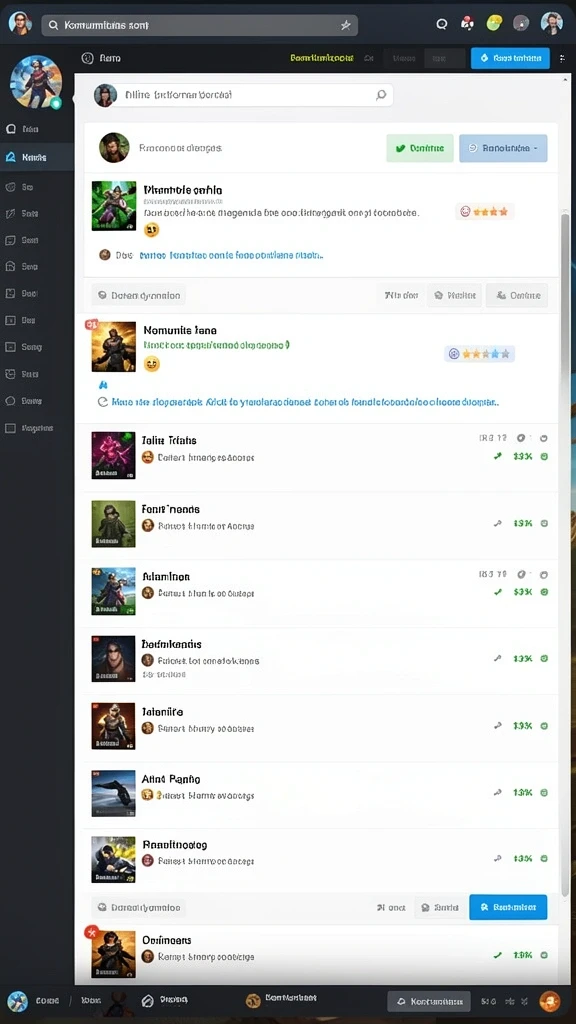Image resolution: width=576 pixels, height=1024 pixels.
Task: Click the dark gray button left of the blue header button
Action: [445, 58]
